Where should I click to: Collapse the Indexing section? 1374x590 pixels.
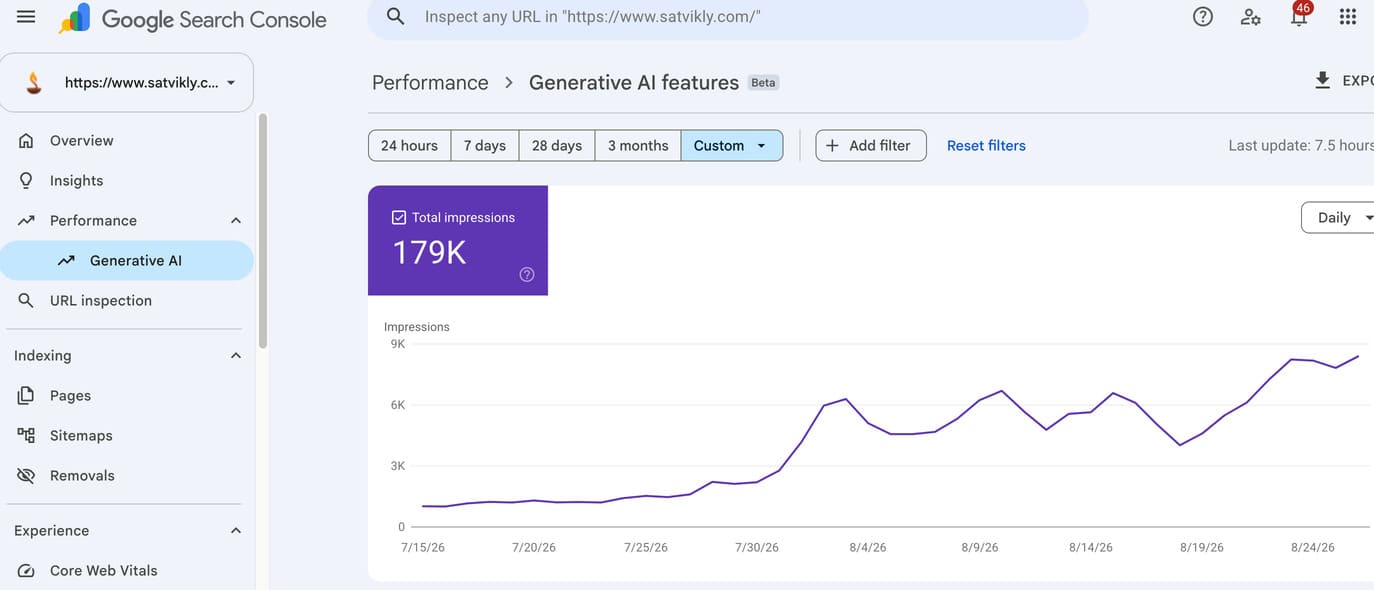[236, 355]
